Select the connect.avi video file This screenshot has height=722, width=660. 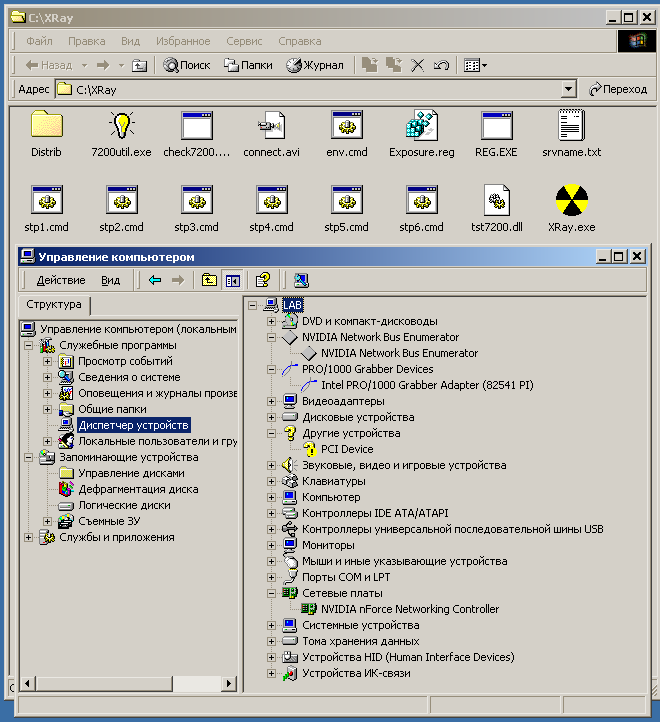point(271,126)
